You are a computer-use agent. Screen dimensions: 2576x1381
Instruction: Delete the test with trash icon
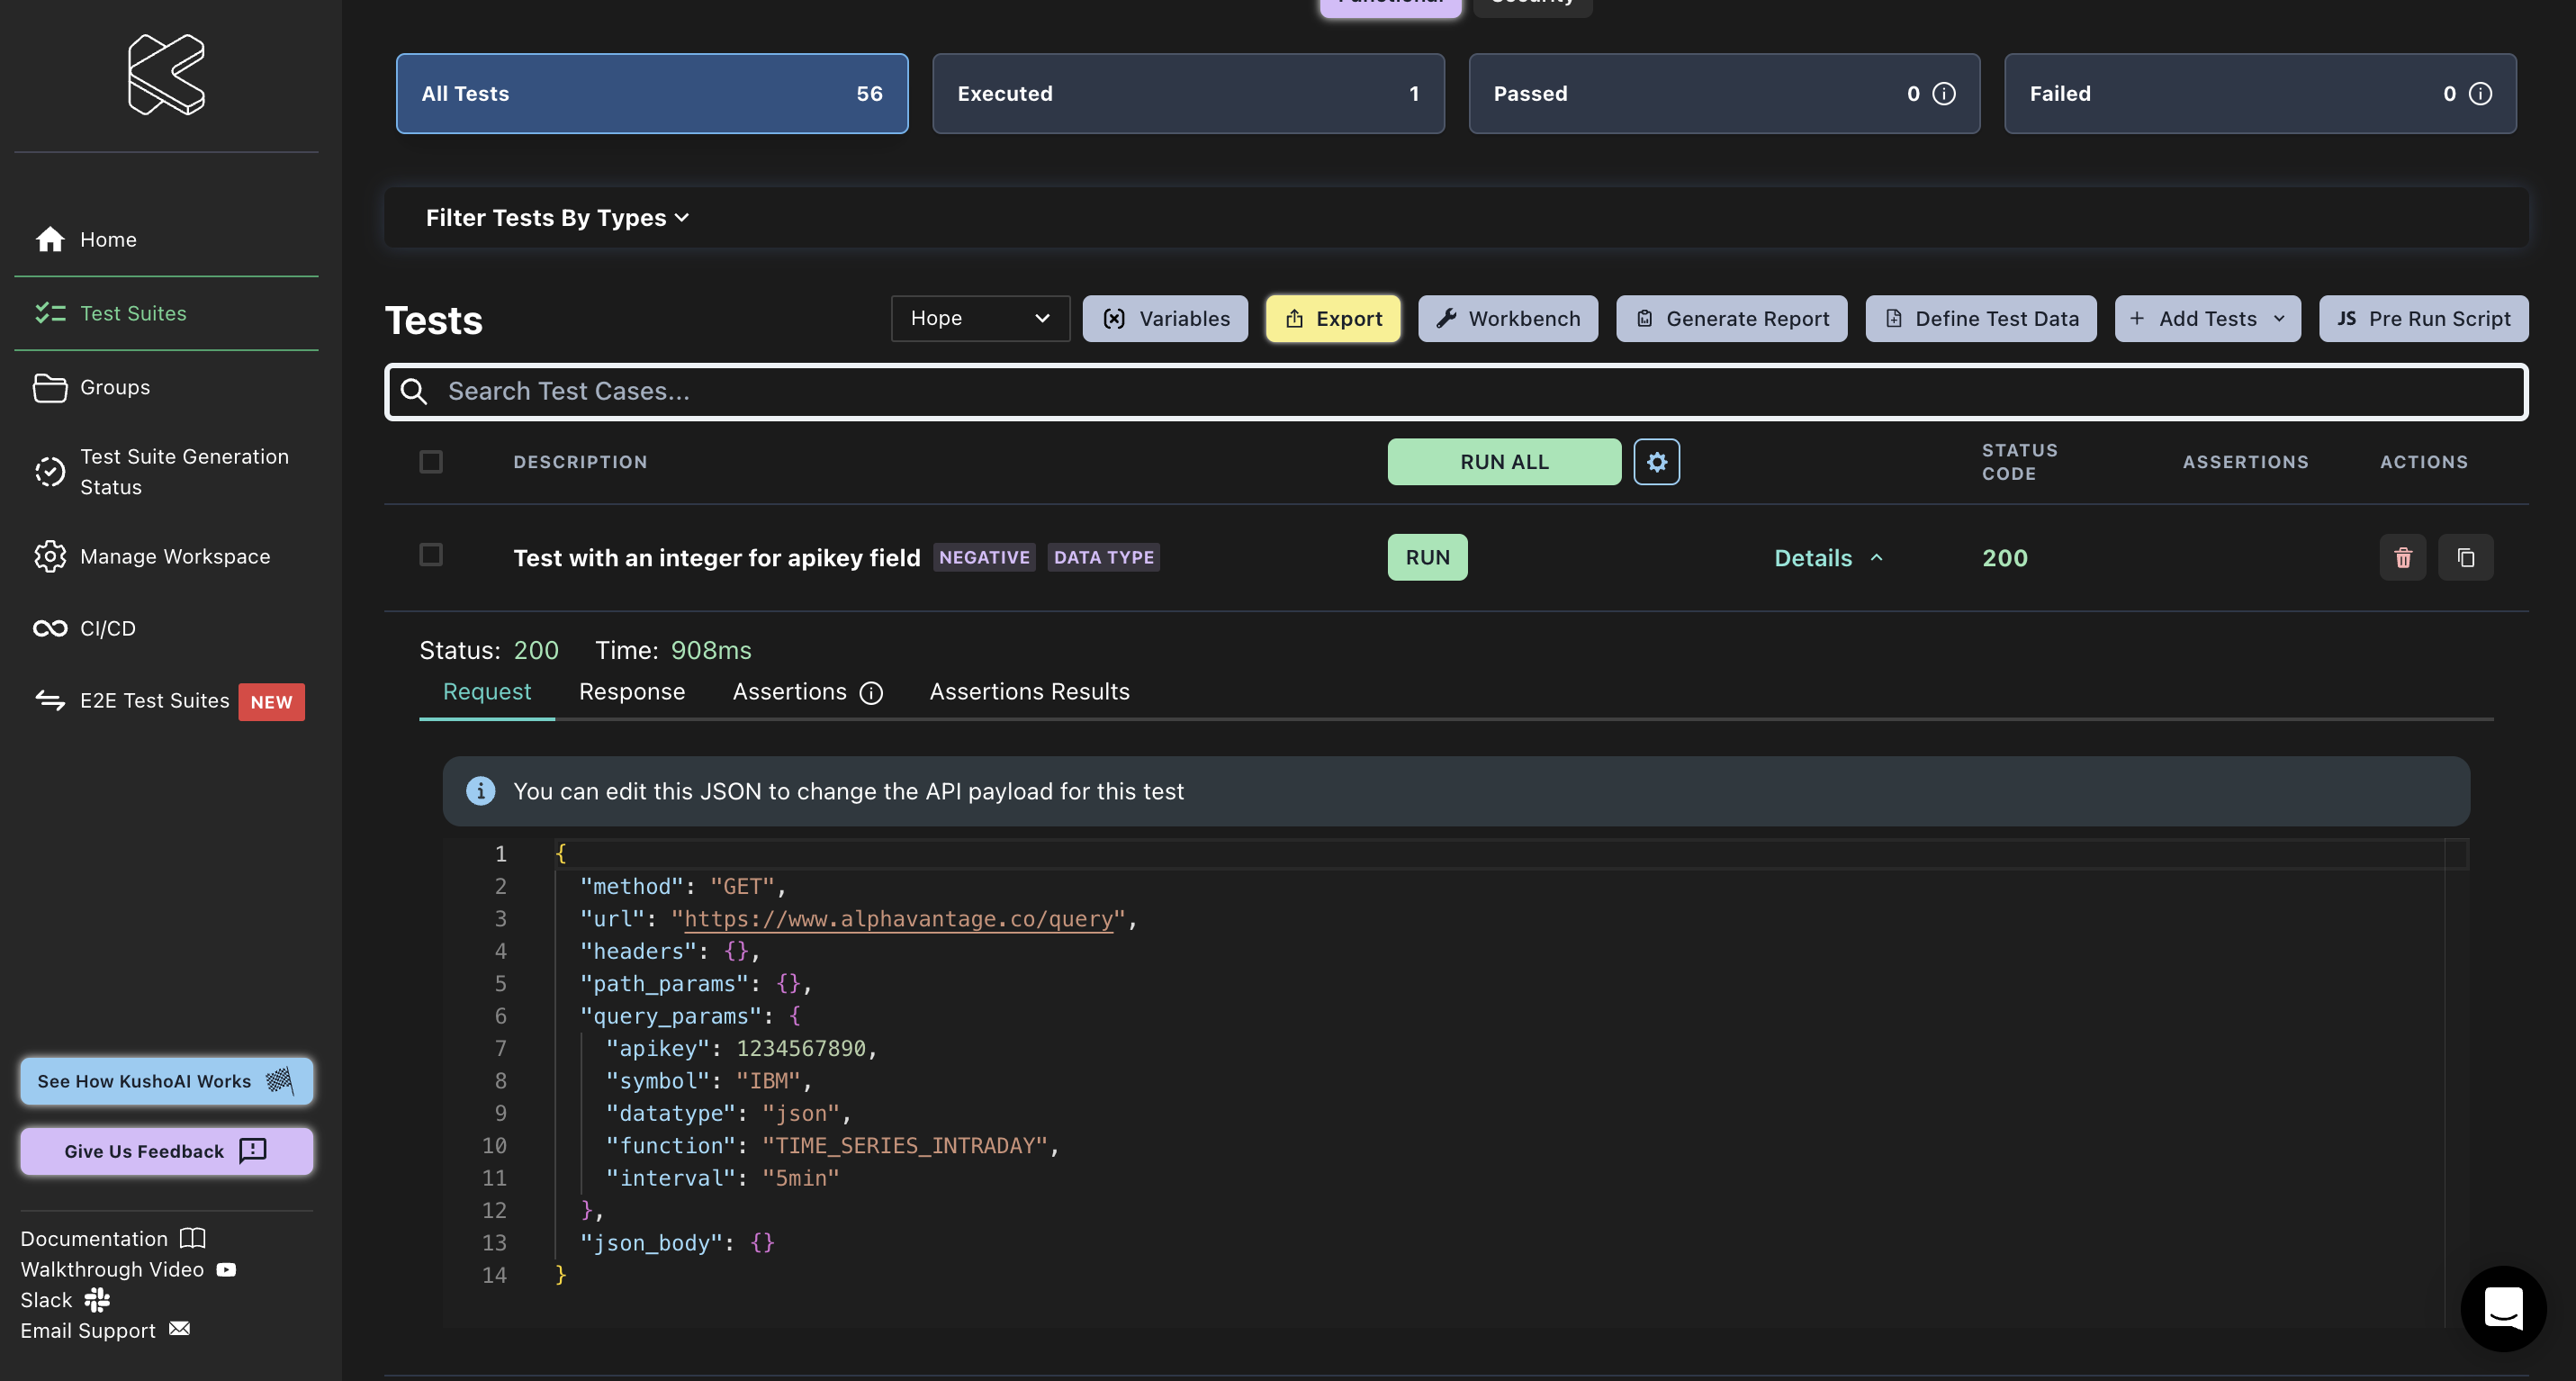[x=2403, y=557]
